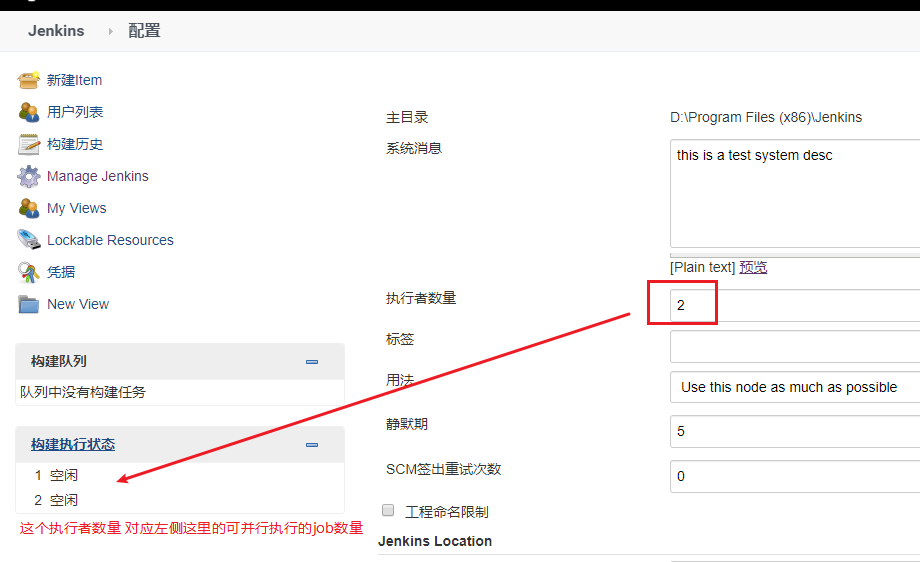Click the 预览 preview link

(x=753, y=268)
